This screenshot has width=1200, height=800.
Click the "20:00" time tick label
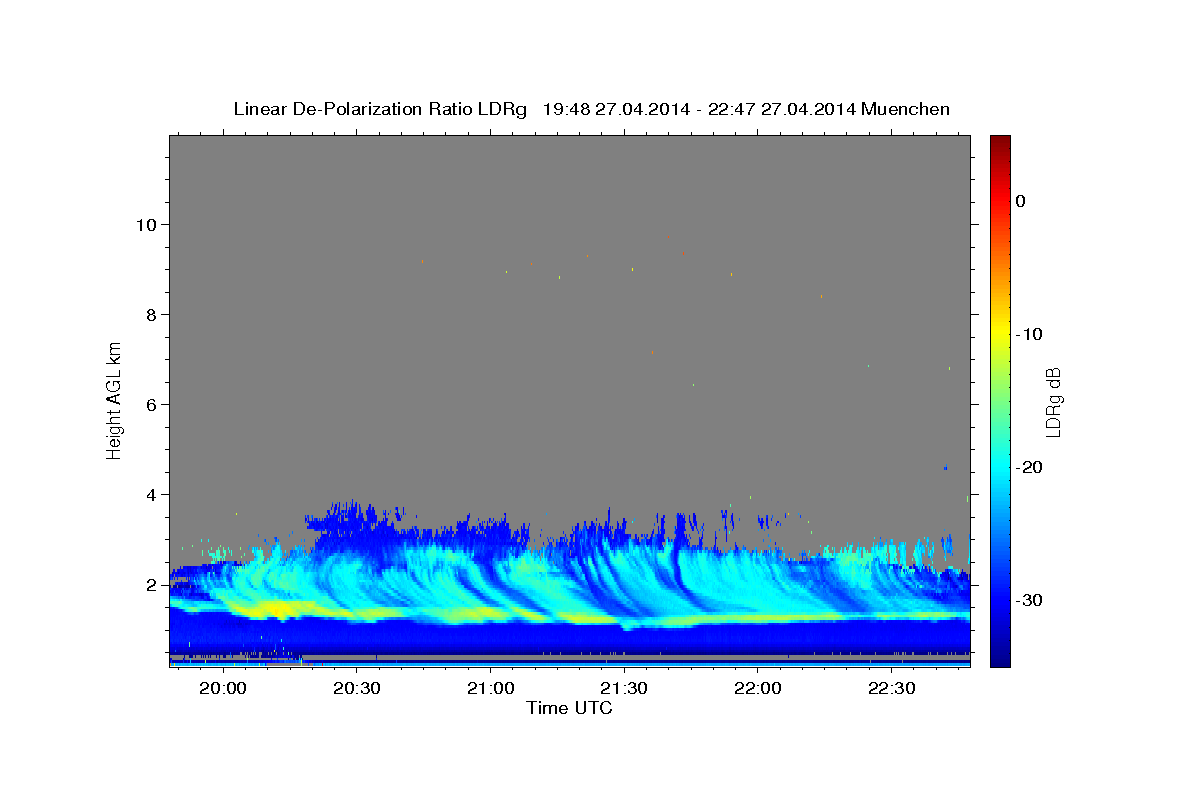[223, 689]
